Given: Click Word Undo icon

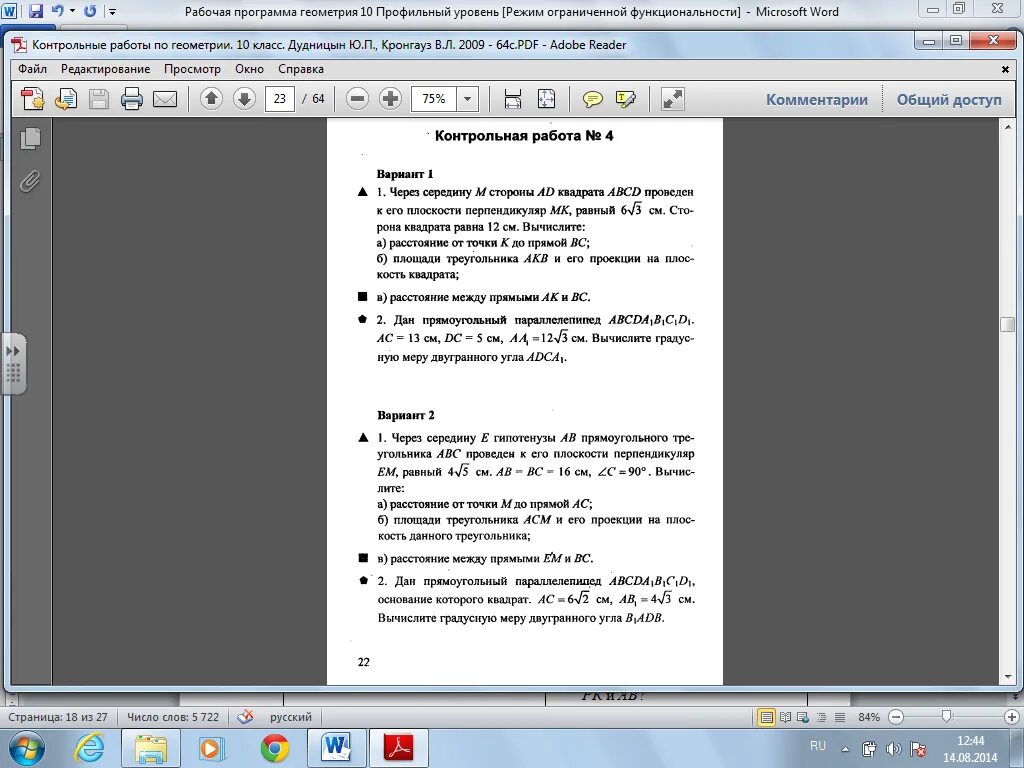Looking at the screenshot, I should (57, 11).
